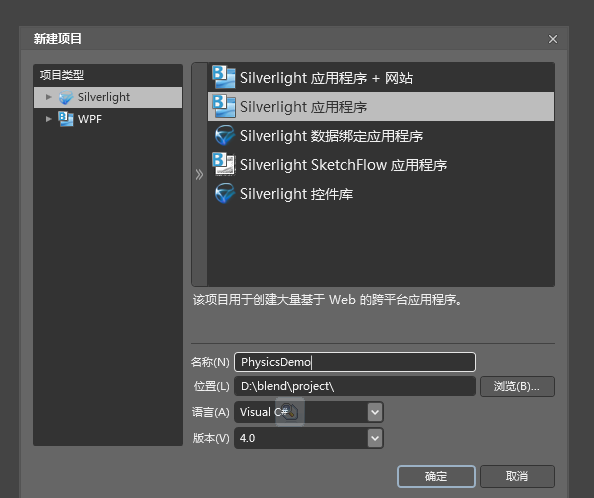Click the Silverlight SketchFlow 应用程序 template icon
594x498 pixels.
[x=224, y=164]
